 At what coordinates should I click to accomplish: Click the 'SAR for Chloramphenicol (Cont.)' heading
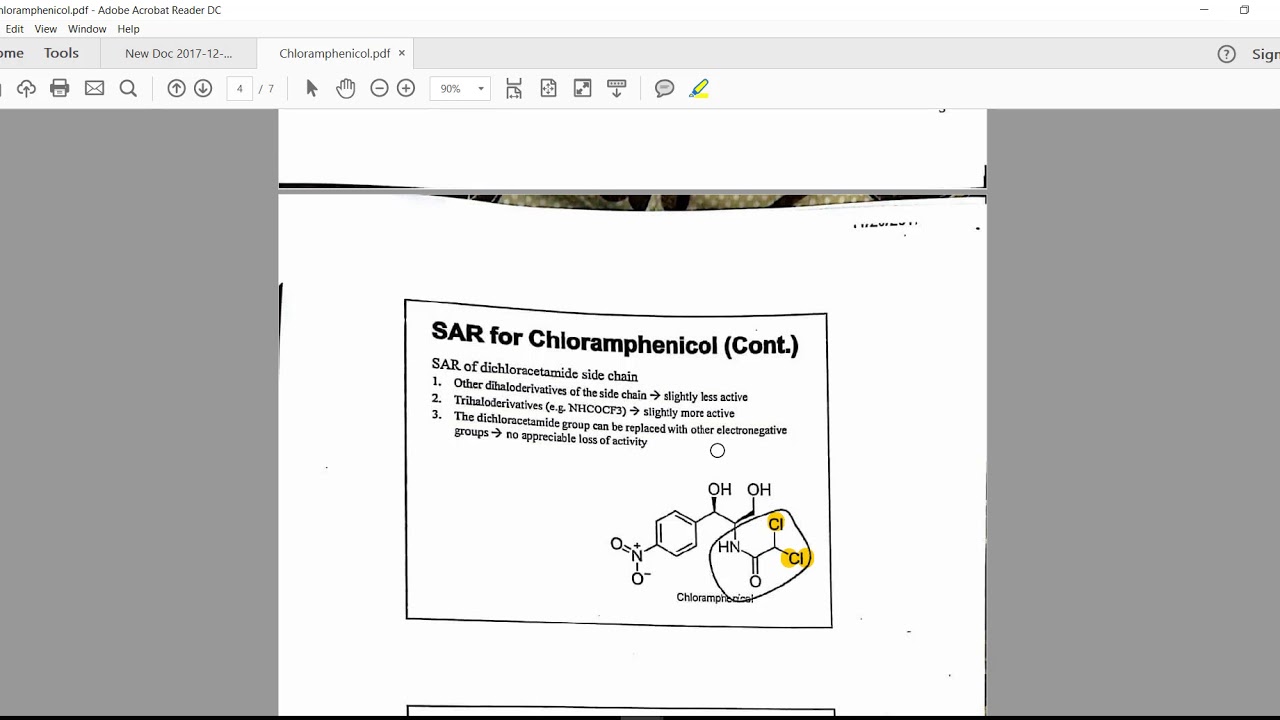[614, 339]
